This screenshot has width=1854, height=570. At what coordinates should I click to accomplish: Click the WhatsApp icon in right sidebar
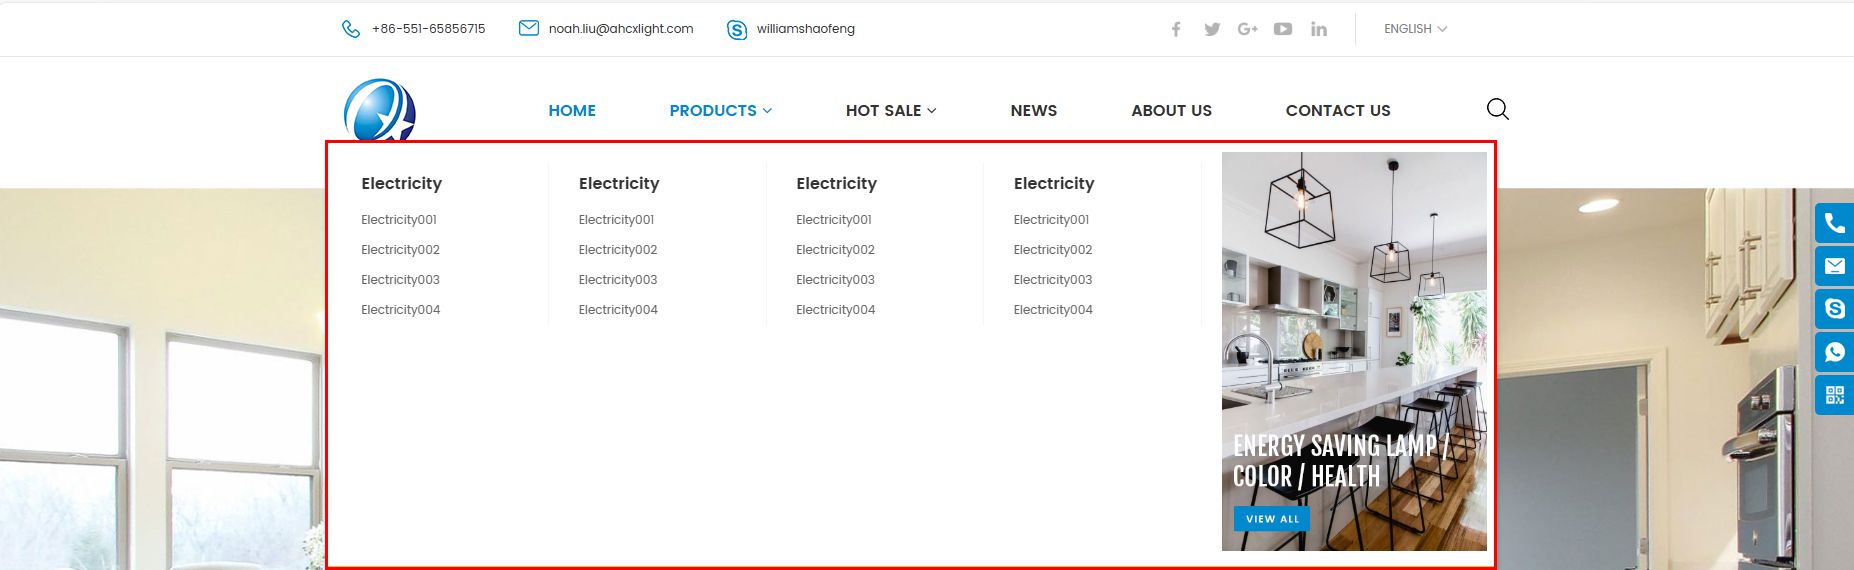[x=1834, y=352]
